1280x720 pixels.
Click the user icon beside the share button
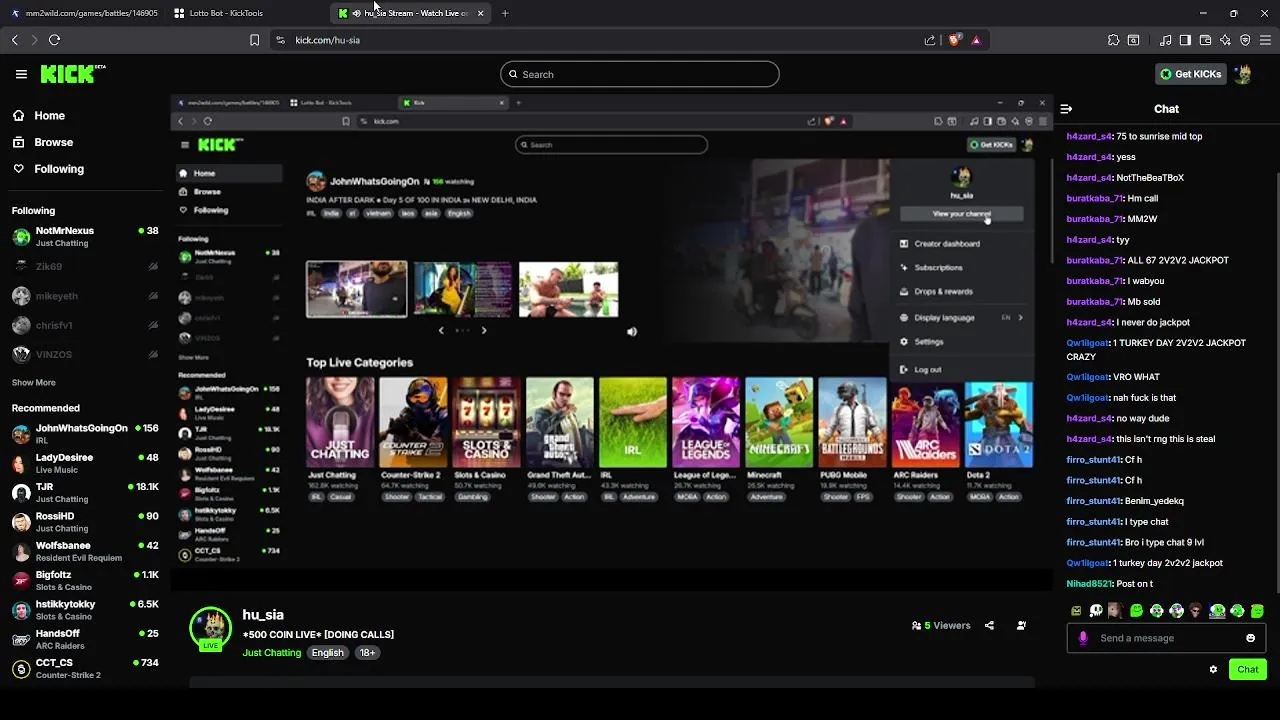coord(1021,625)
